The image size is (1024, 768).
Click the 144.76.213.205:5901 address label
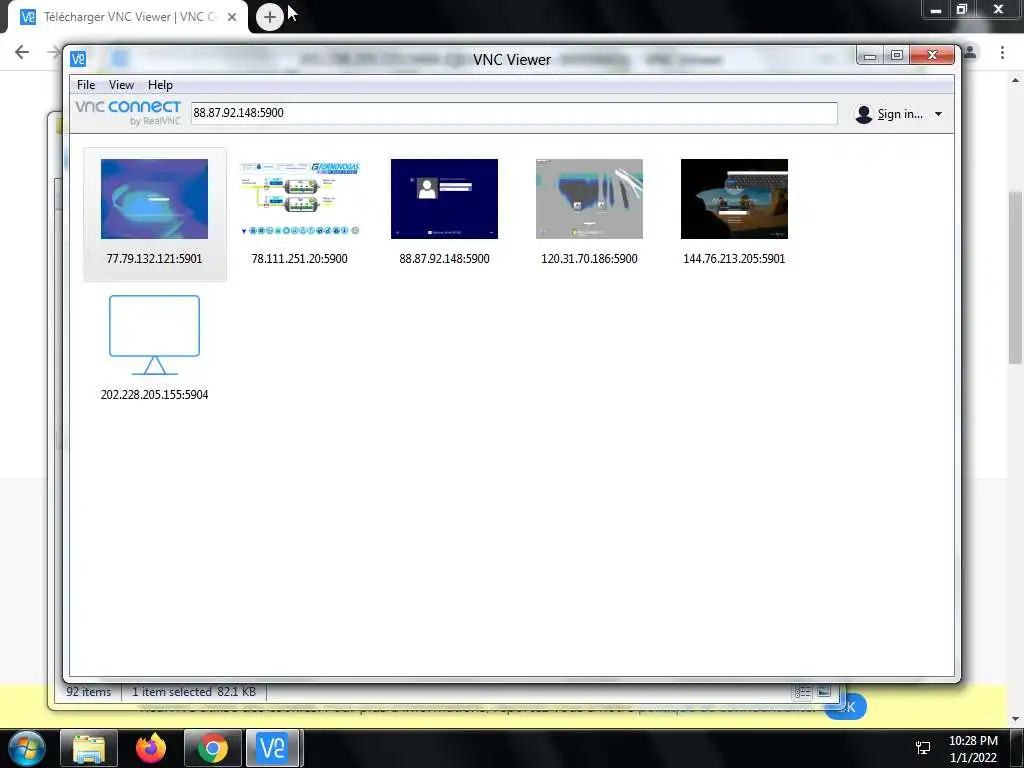(x=734, y=259)
